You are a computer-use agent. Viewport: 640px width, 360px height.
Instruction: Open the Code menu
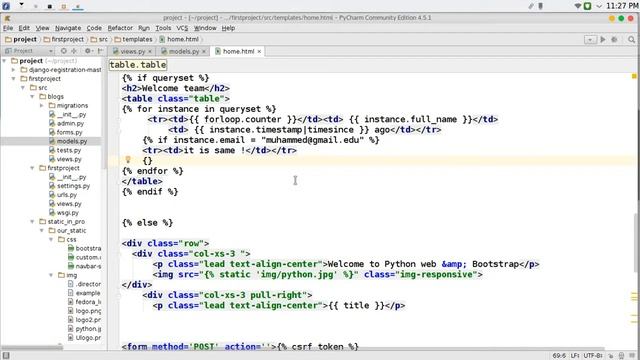click(x=94, y=28)
